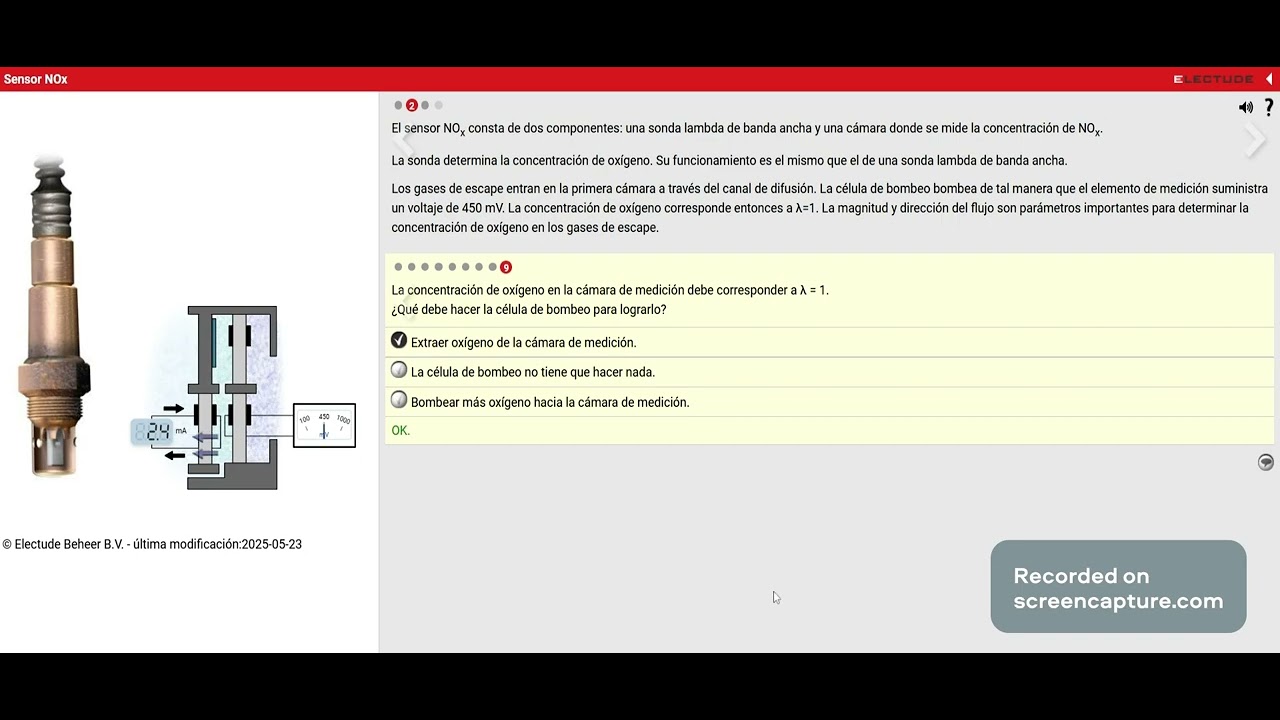Click the Electude Beheer copyright text
This screenshot has height=720, width=1280.
[152, 545]
